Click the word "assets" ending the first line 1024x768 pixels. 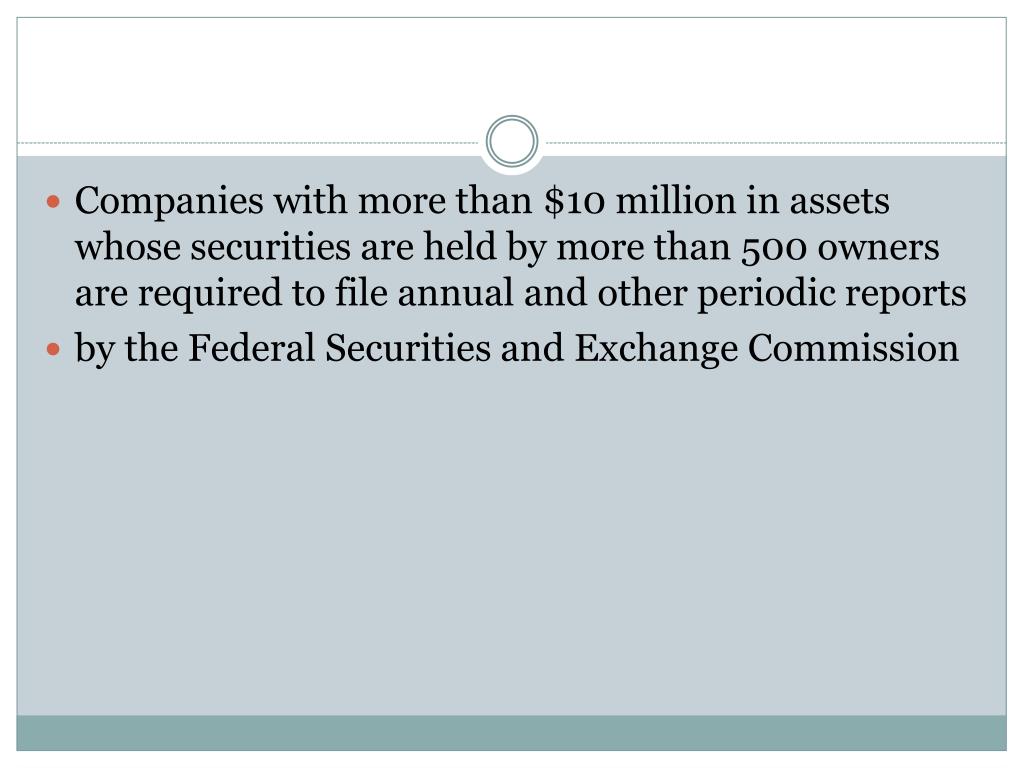839,202
